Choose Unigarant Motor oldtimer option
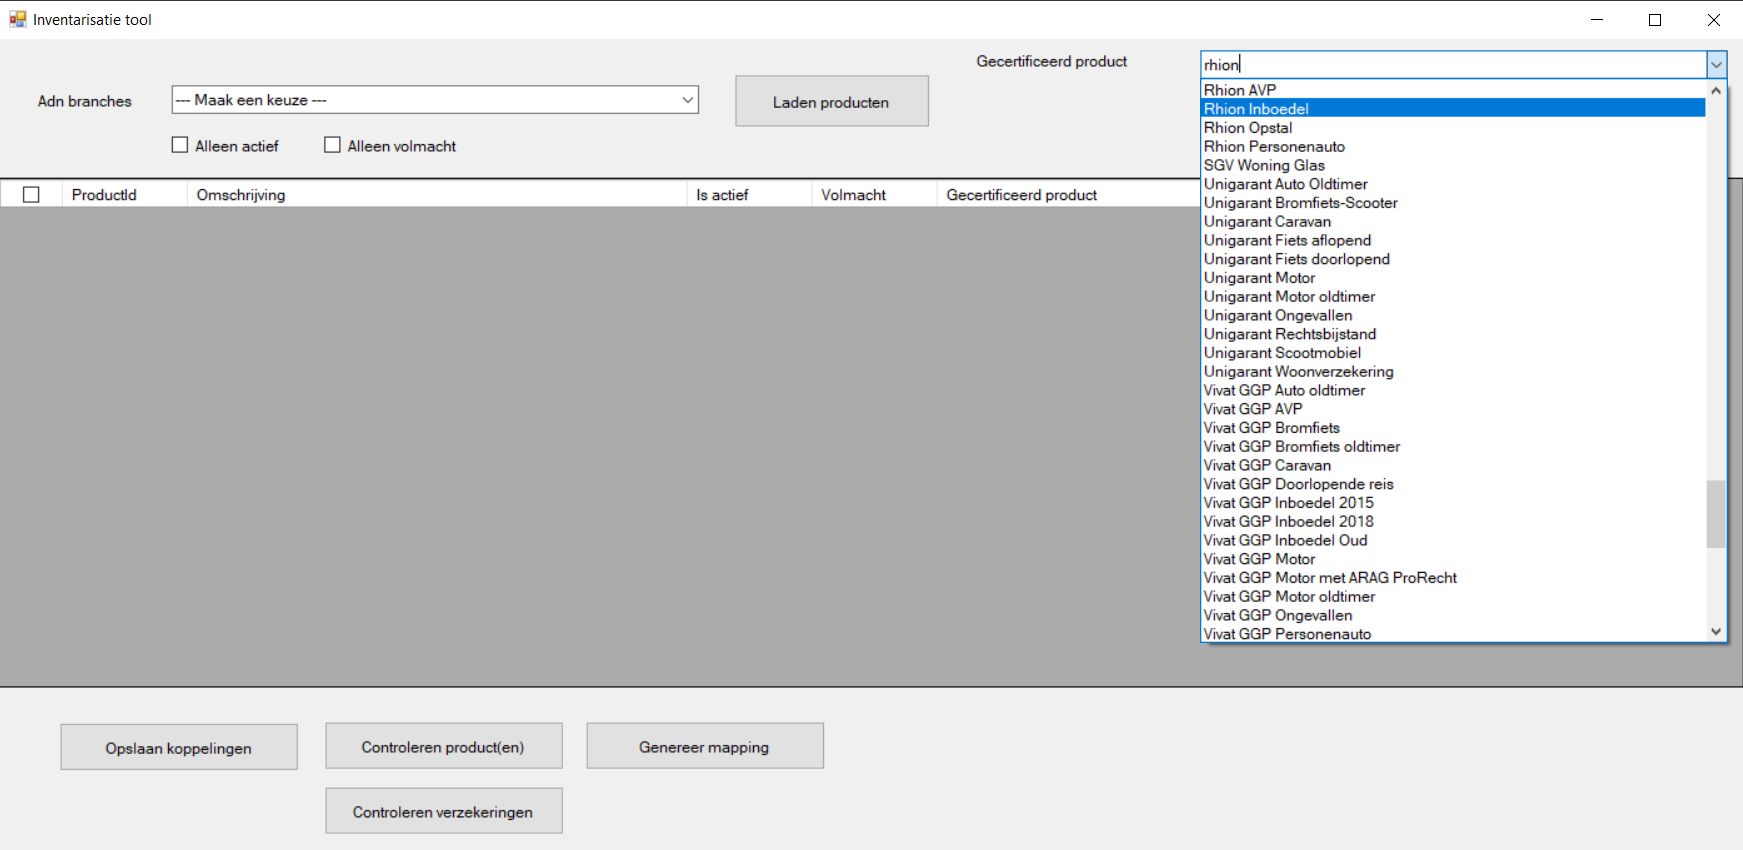 pos(1453,297)
